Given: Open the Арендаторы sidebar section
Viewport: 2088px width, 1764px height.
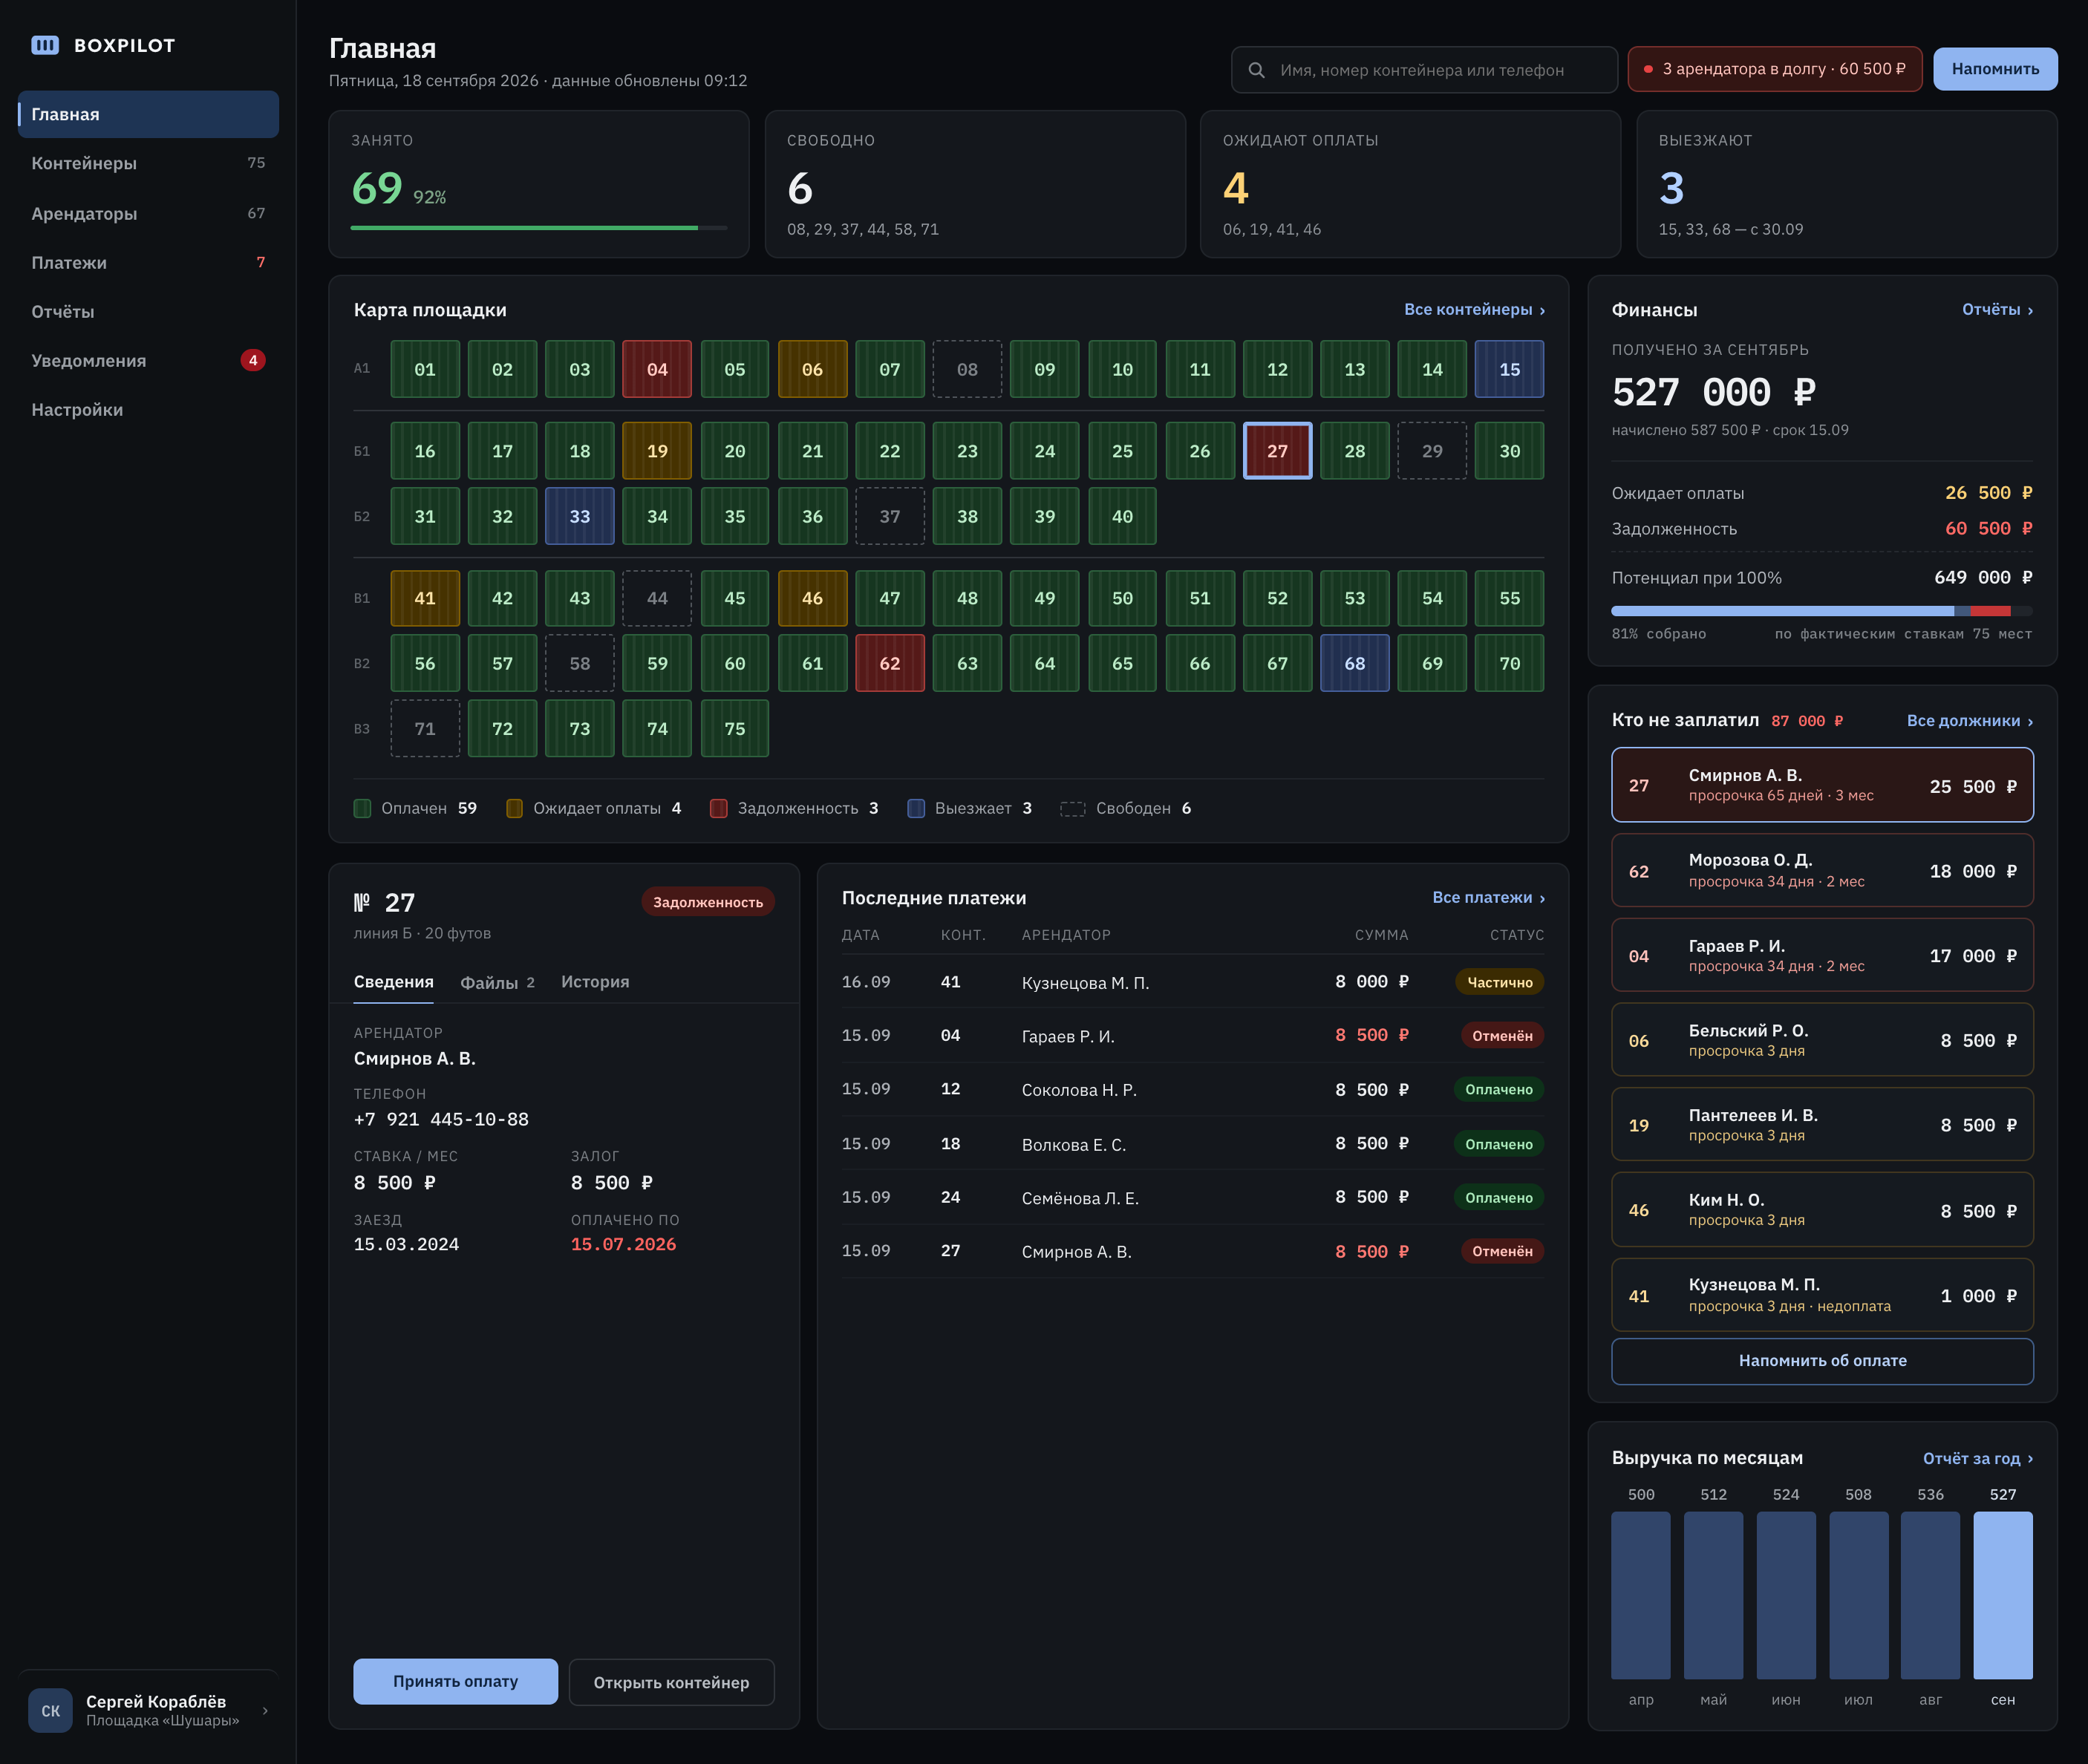Looking at the screenshot, I should click(148, 213).
